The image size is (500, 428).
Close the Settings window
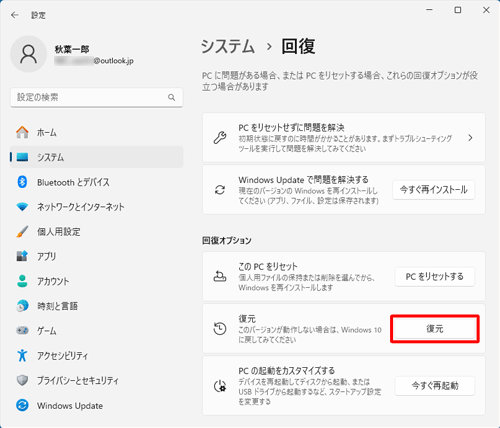pyautogui.click(x=486, y=10)
